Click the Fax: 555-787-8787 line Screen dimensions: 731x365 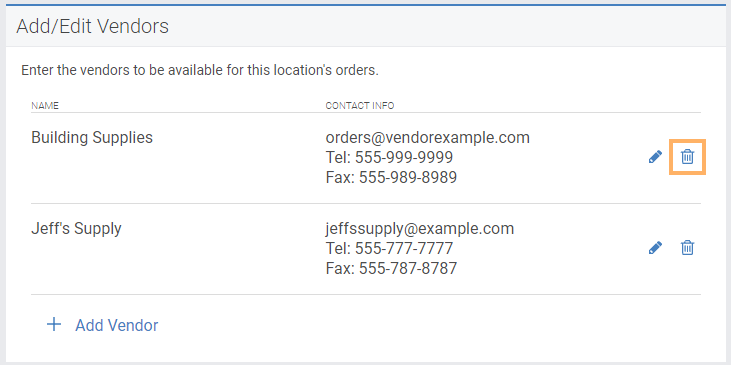click(391, 268)
